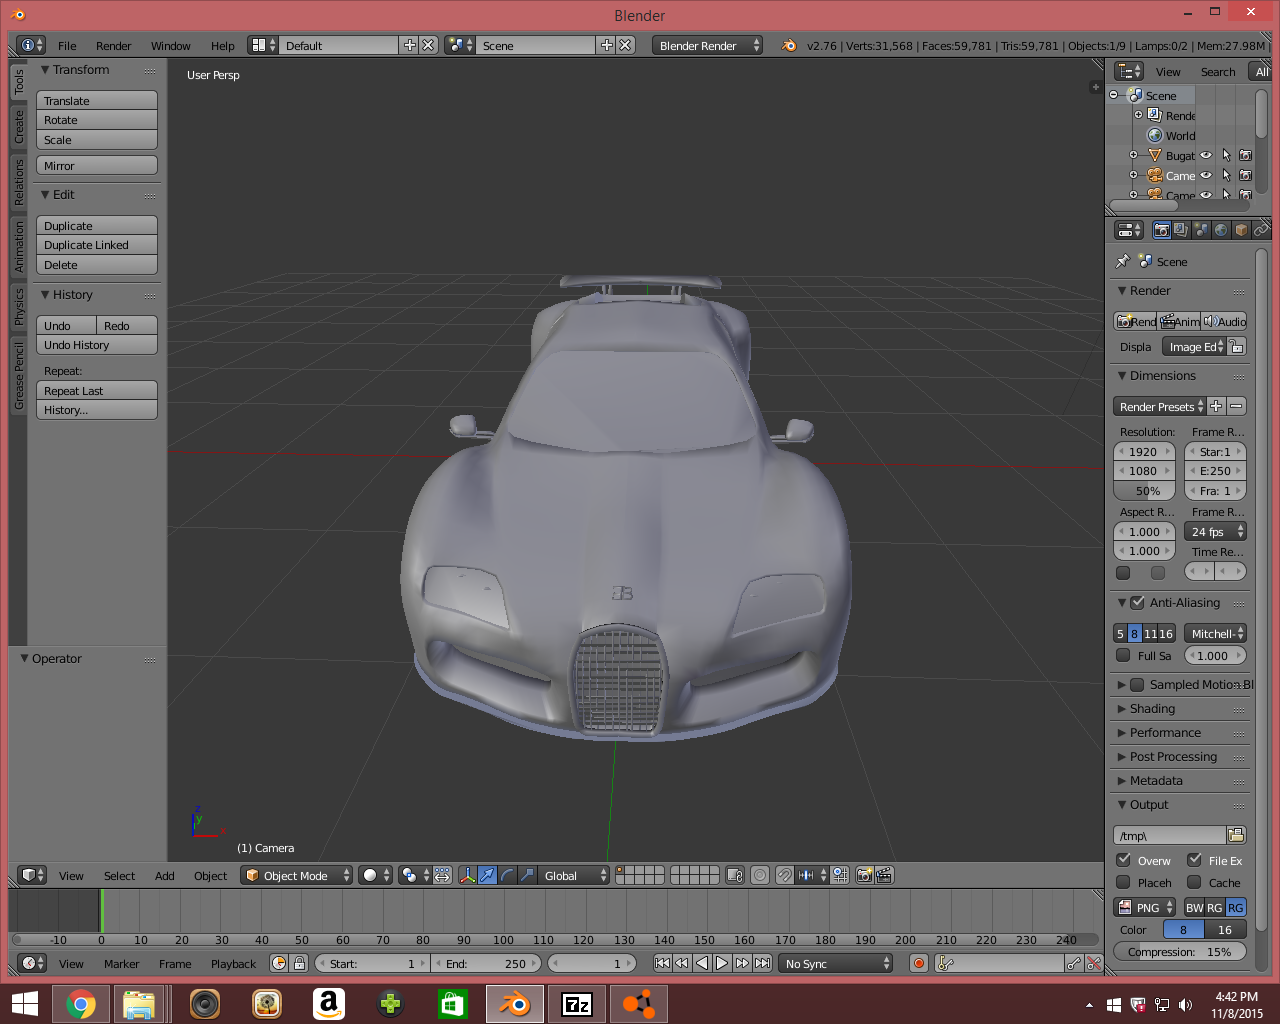Click the OpenGL render animation clapper icon
Screen dimensions: 1280x1024
[884, 875]
